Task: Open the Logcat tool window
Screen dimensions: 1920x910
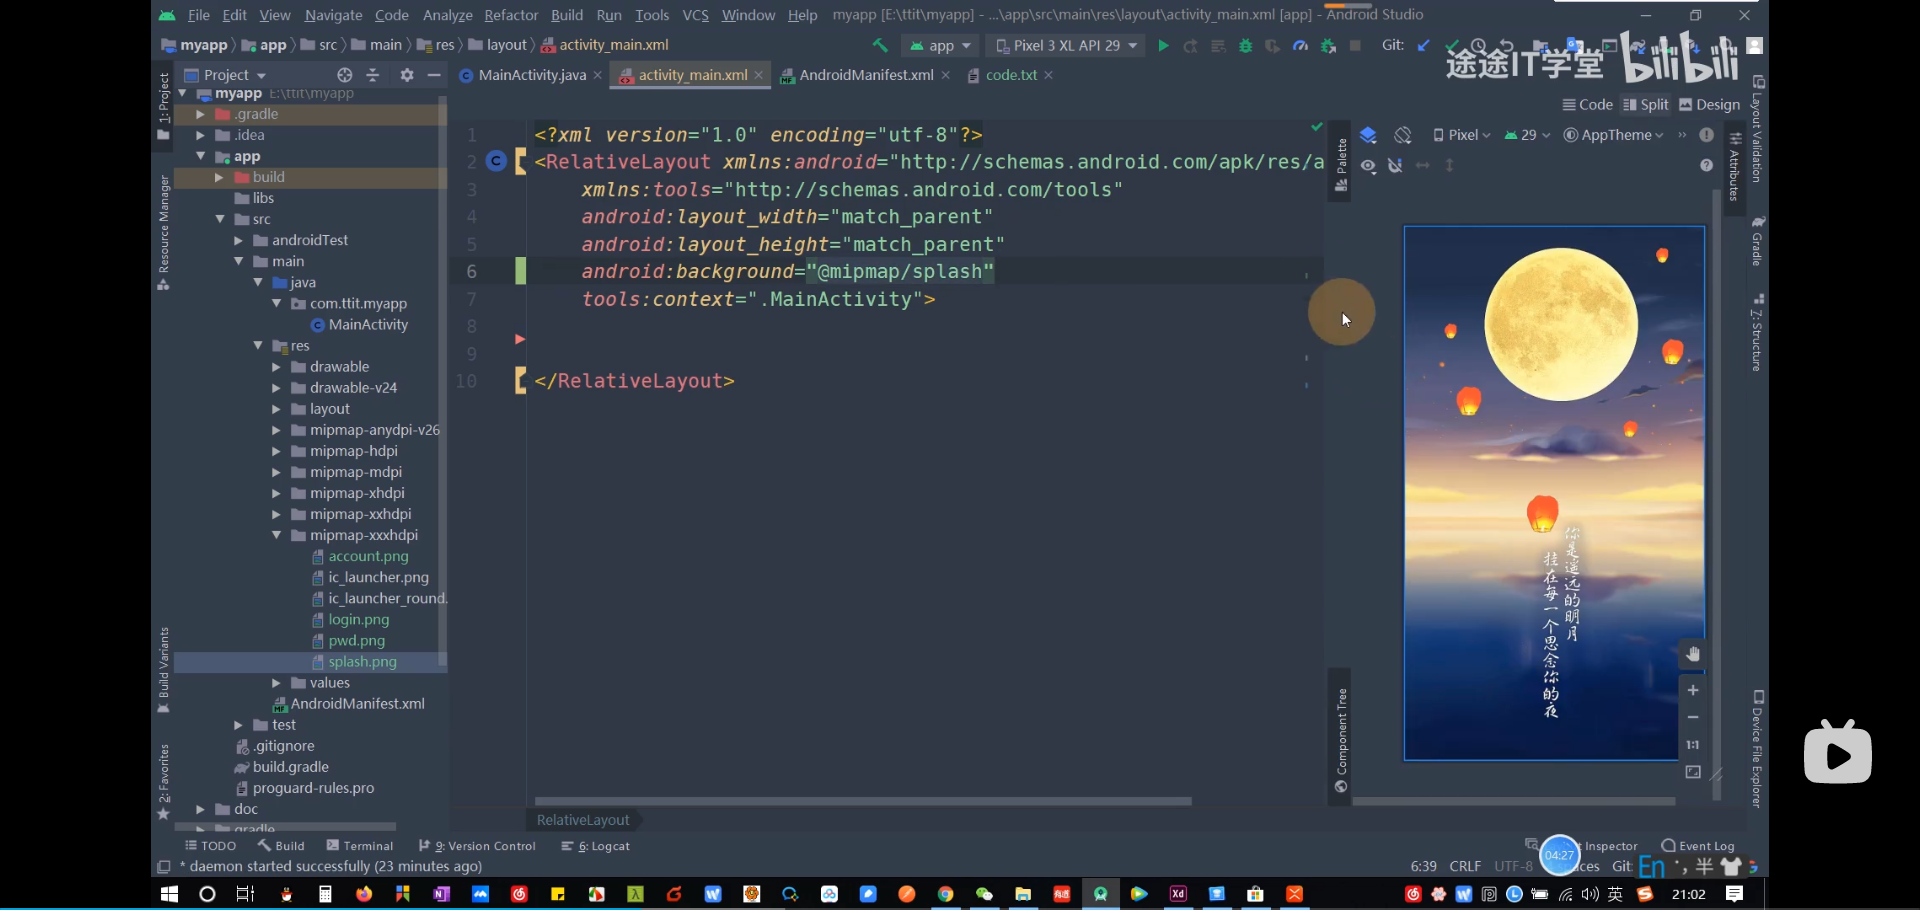Action: point(596,846)
